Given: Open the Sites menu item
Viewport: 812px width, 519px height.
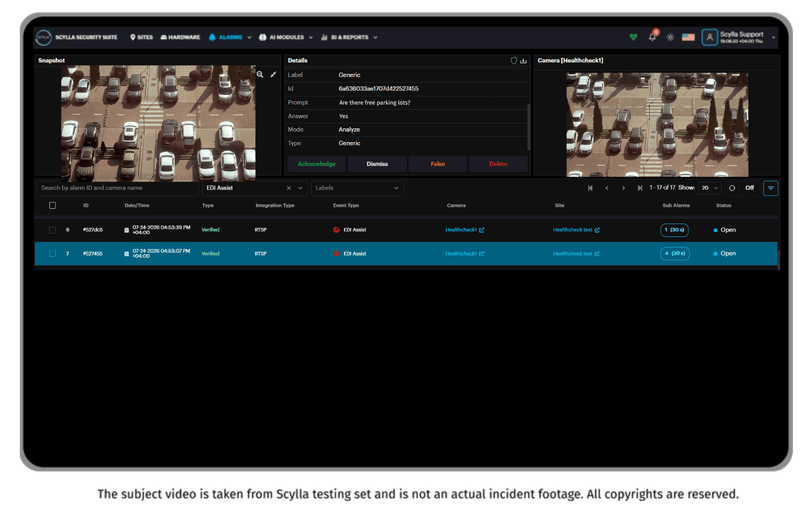Looking at the screenshot, I should 141,37.
